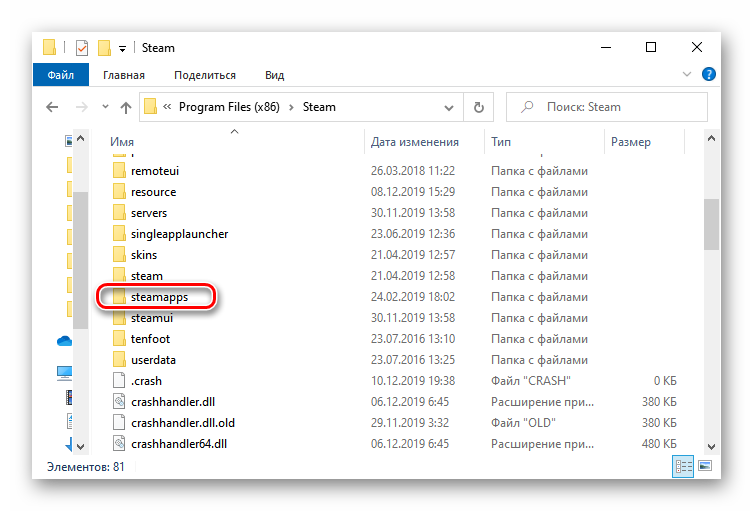Select the resource folder
Viewport: 753px width, 511px height.
tap(153, 192)
